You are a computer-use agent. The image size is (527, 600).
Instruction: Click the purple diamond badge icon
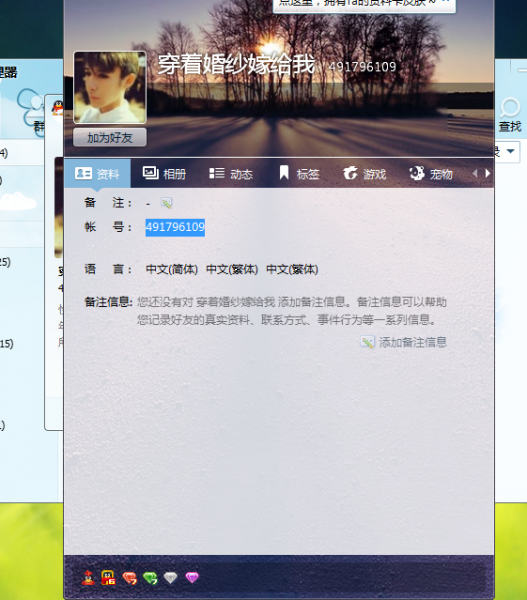pos(192,577)
